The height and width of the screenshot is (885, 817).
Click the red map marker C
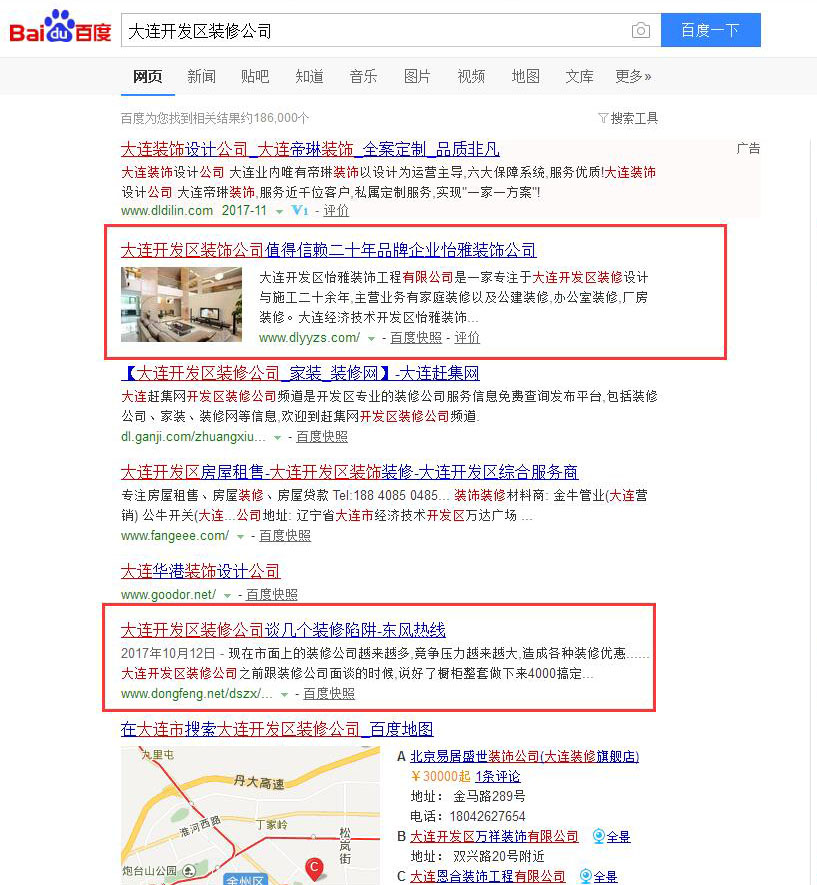pos(314,868)
